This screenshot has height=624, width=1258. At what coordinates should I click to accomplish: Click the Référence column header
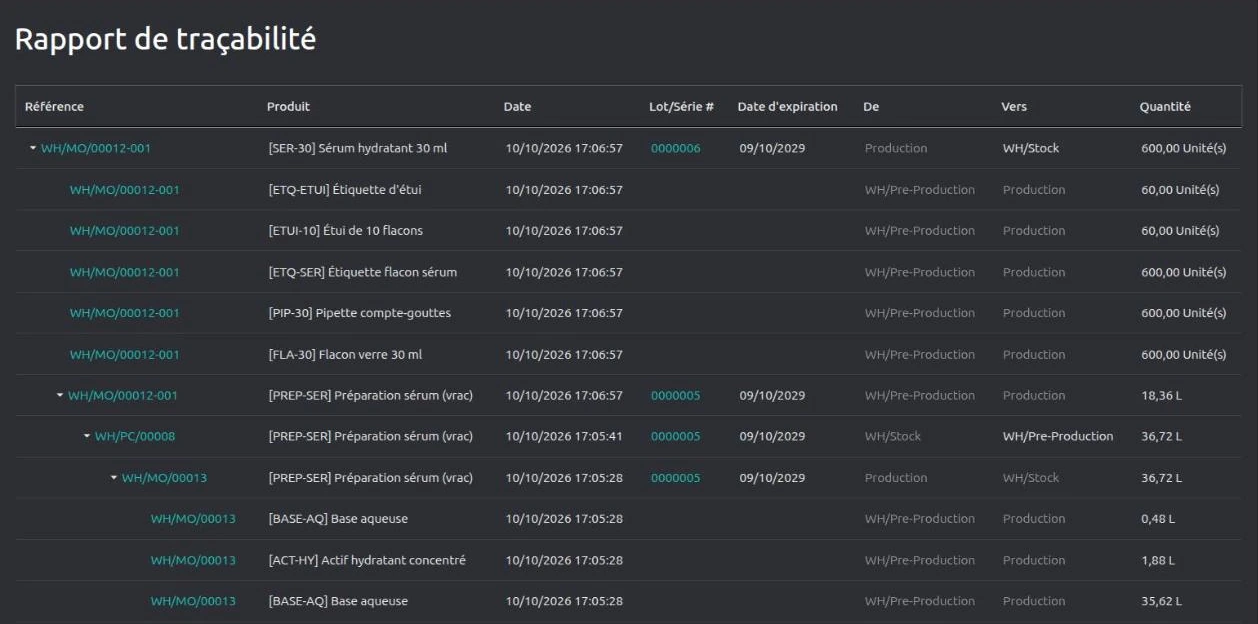tap(54, 107)
